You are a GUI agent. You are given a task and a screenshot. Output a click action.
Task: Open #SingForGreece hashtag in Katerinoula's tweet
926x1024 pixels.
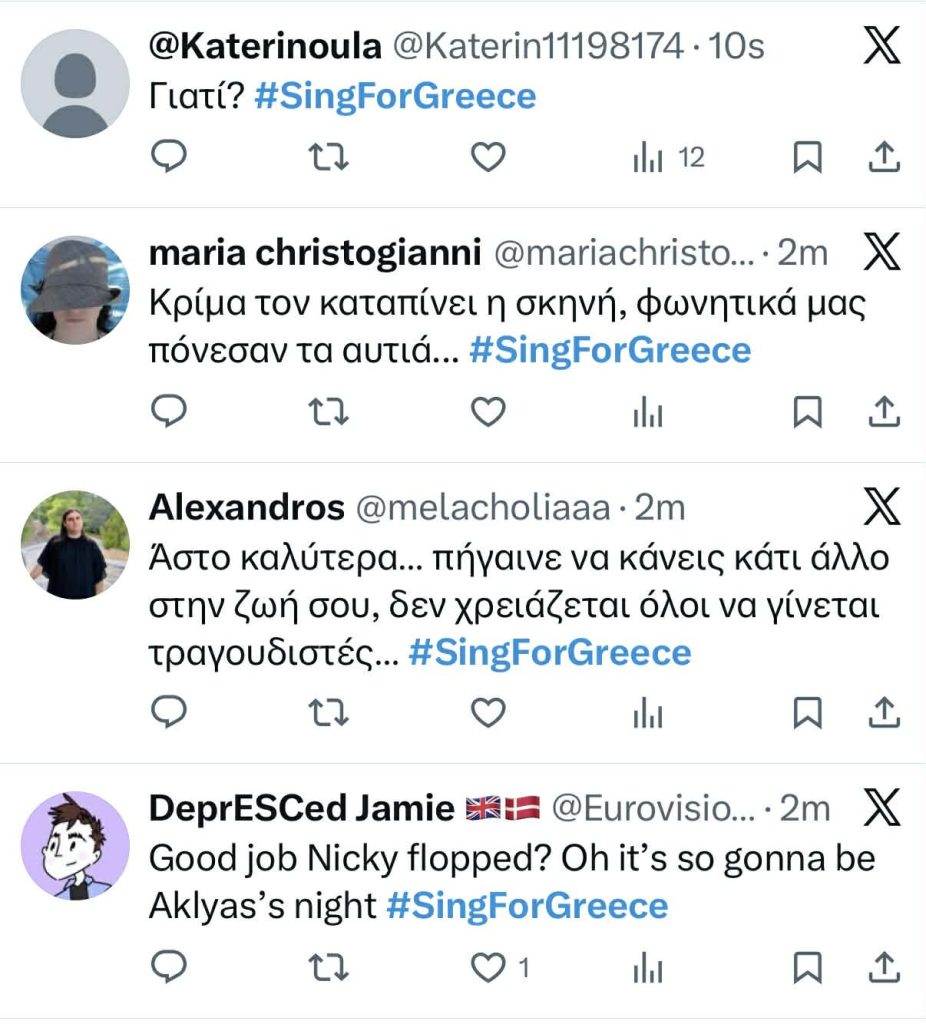(395, 96)
